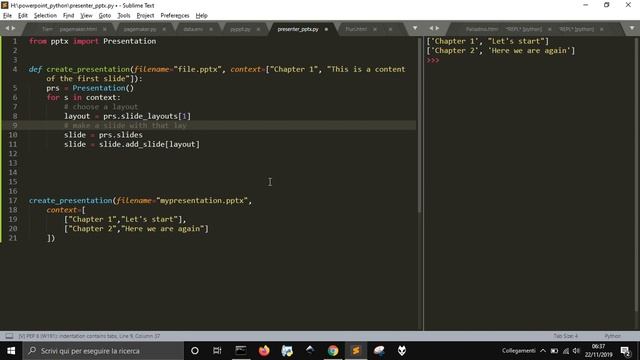Switch to the pagemaker.html tab
Viewport: 640px width, 360px height.
[70, 29]
